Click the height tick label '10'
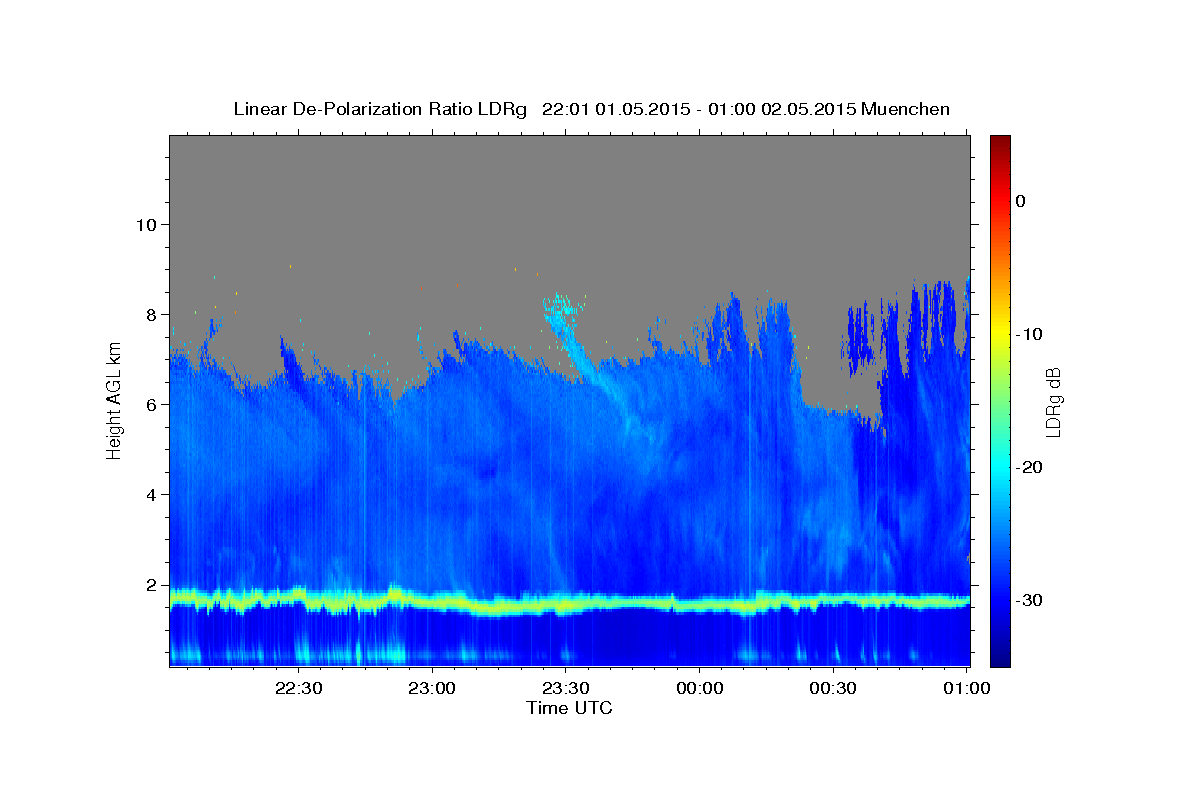The image size is (1200, 800). coord(146,224)
